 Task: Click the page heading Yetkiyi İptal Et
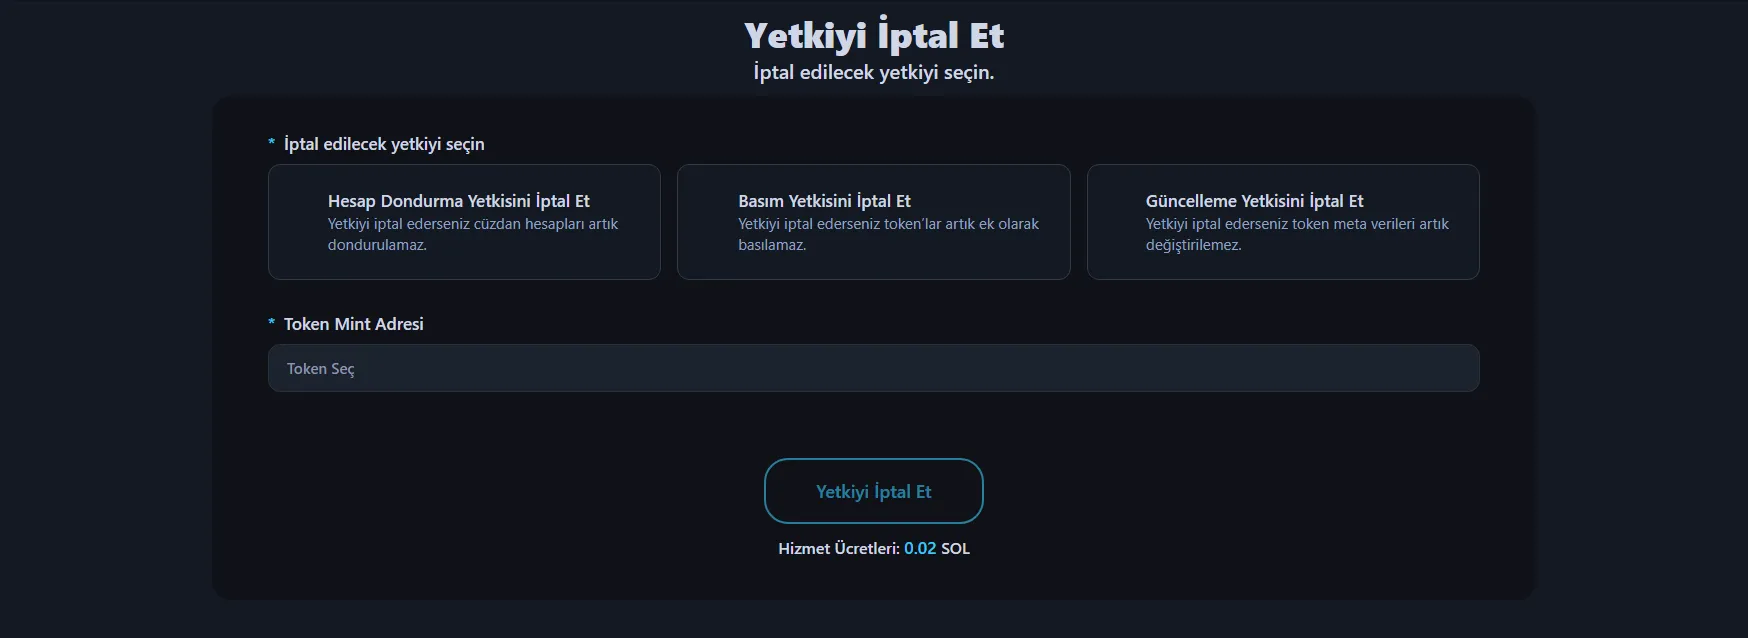pos(873,35)
